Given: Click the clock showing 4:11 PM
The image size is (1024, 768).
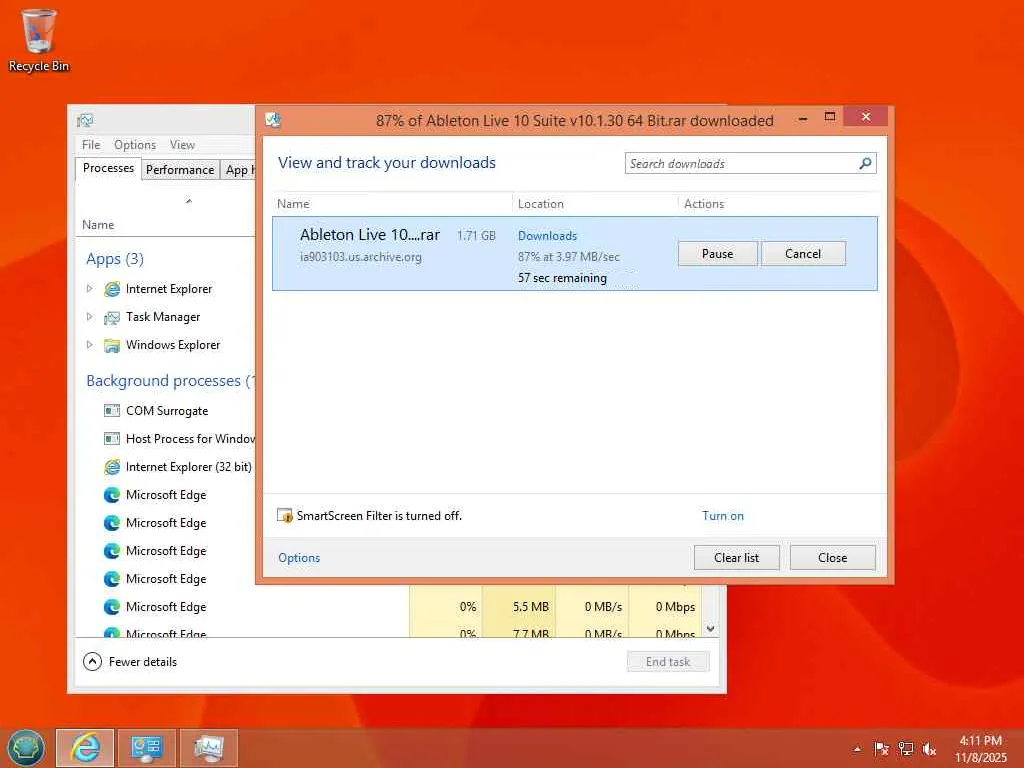Looking at the screenshot, I should (980, 741).
